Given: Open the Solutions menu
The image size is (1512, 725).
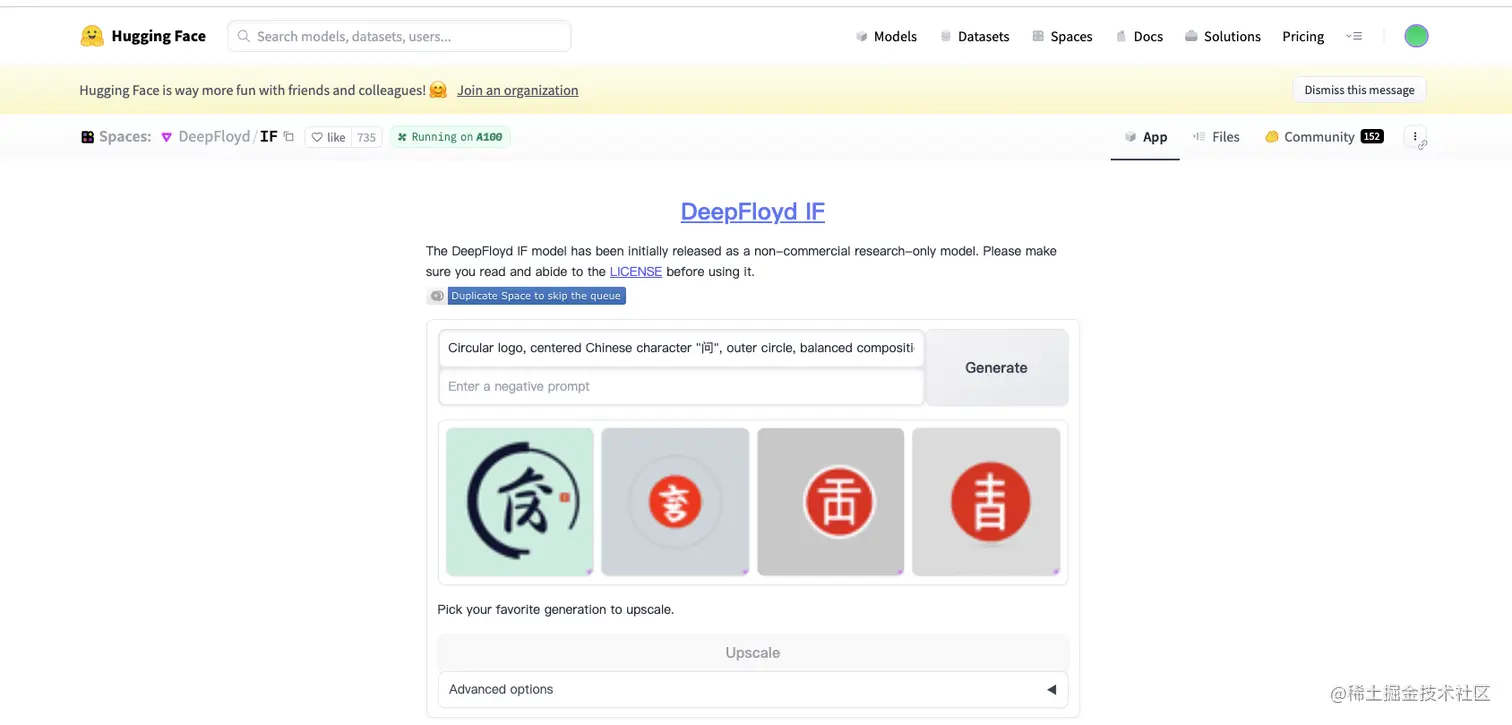Looking at the screenshot, I should (x=1223, y=36).
